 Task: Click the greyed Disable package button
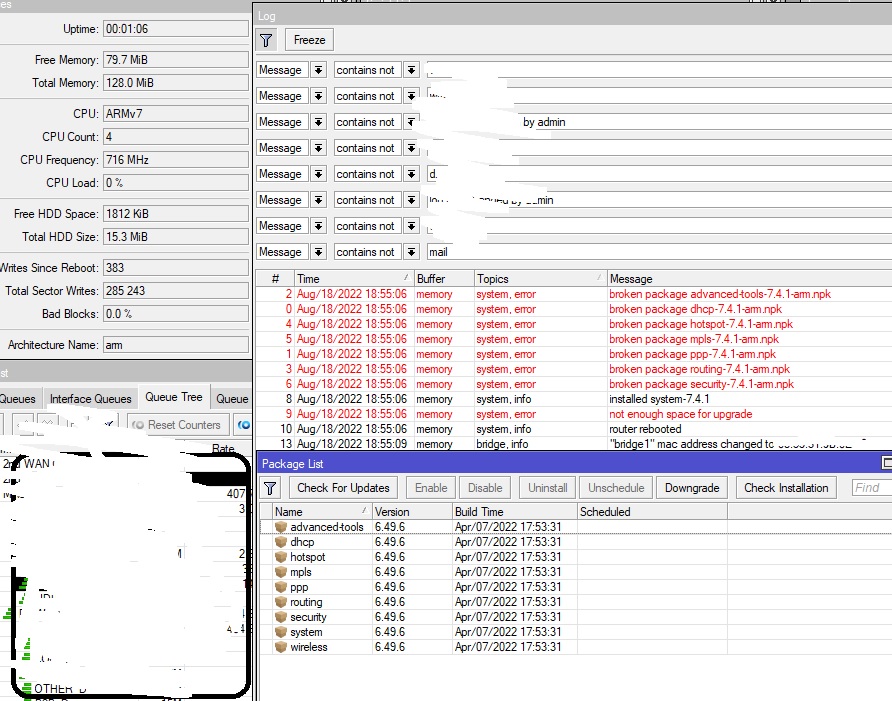click(485, 488)
